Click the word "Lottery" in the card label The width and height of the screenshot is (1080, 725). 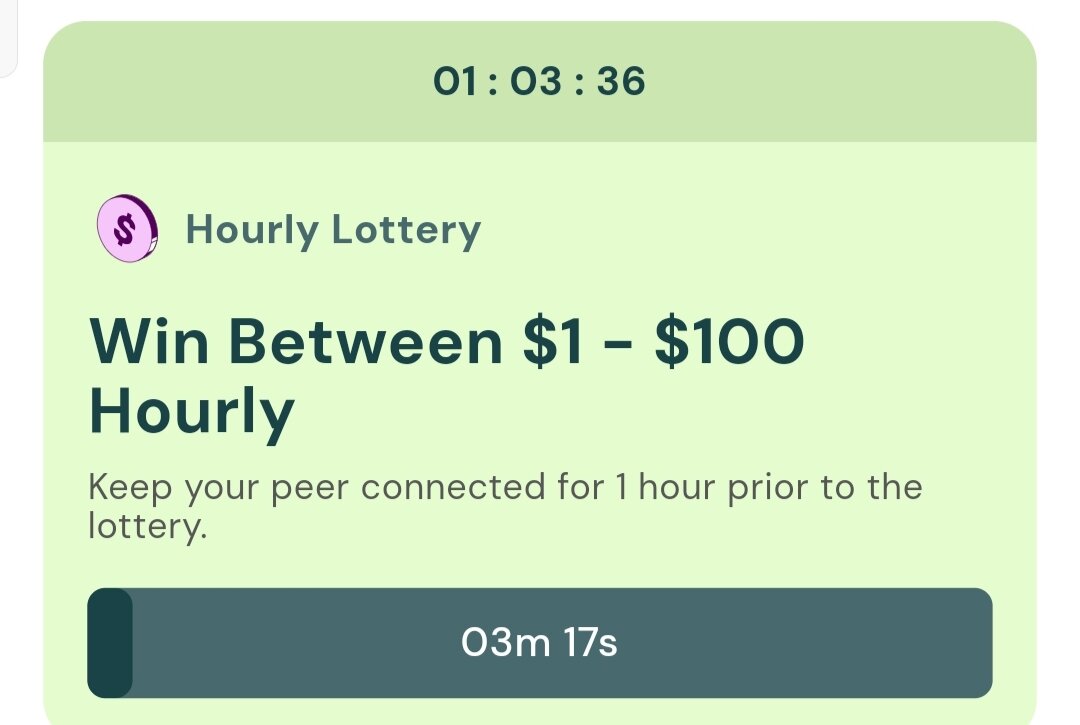pyautogui.click(x=406, y=230)
